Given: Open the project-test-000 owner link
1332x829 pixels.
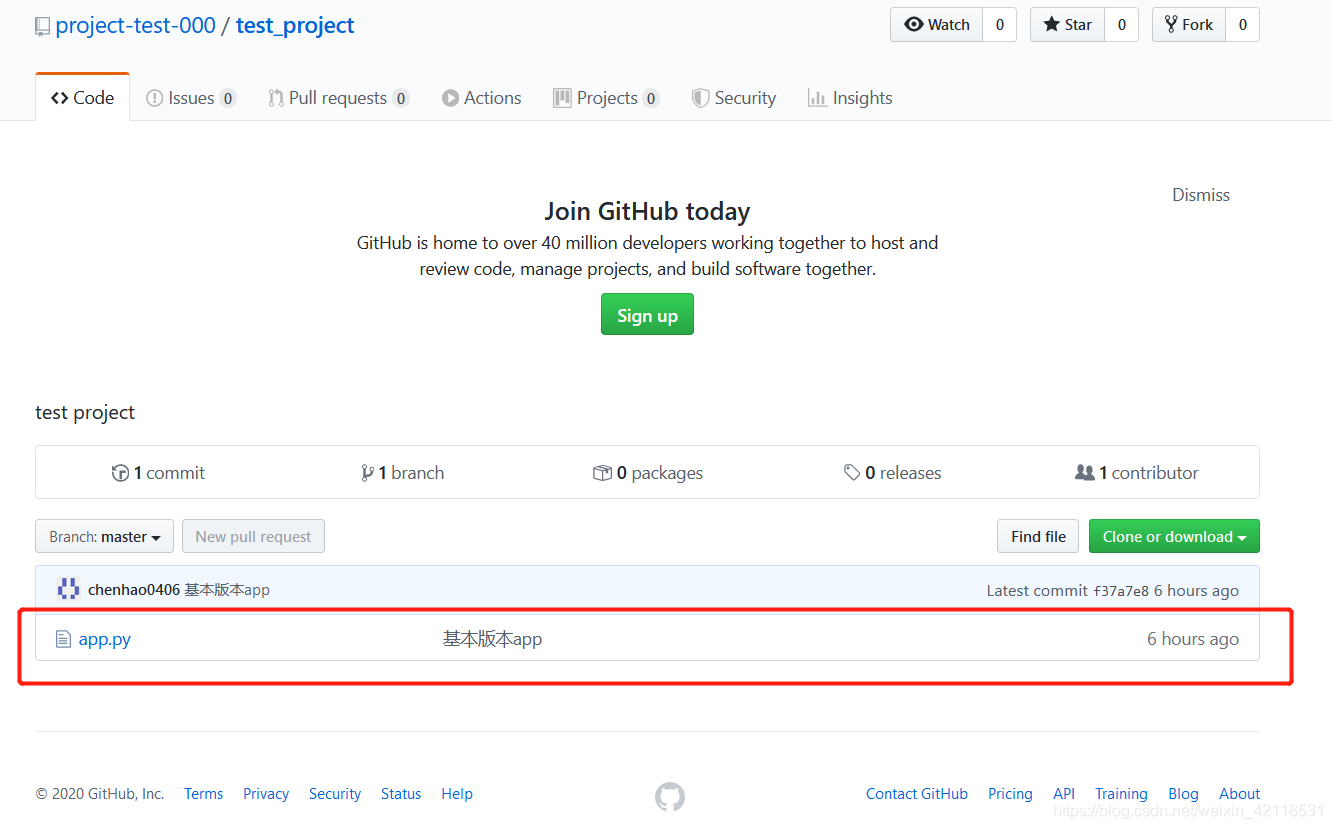Looking at the screenshot, I should tap(136, 26).
